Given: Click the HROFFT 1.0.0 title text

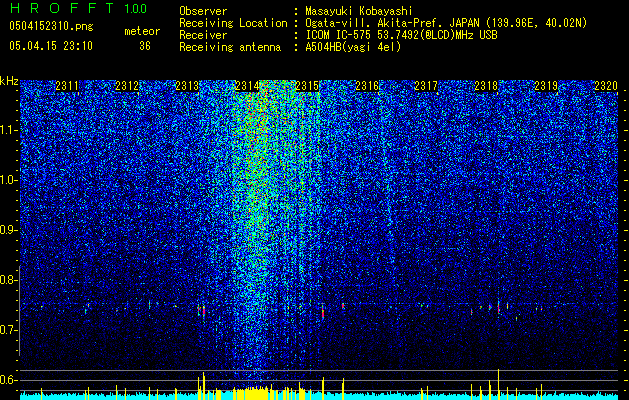Looking at the screenshot, I should pyautogui.click(x=78, y=8).
